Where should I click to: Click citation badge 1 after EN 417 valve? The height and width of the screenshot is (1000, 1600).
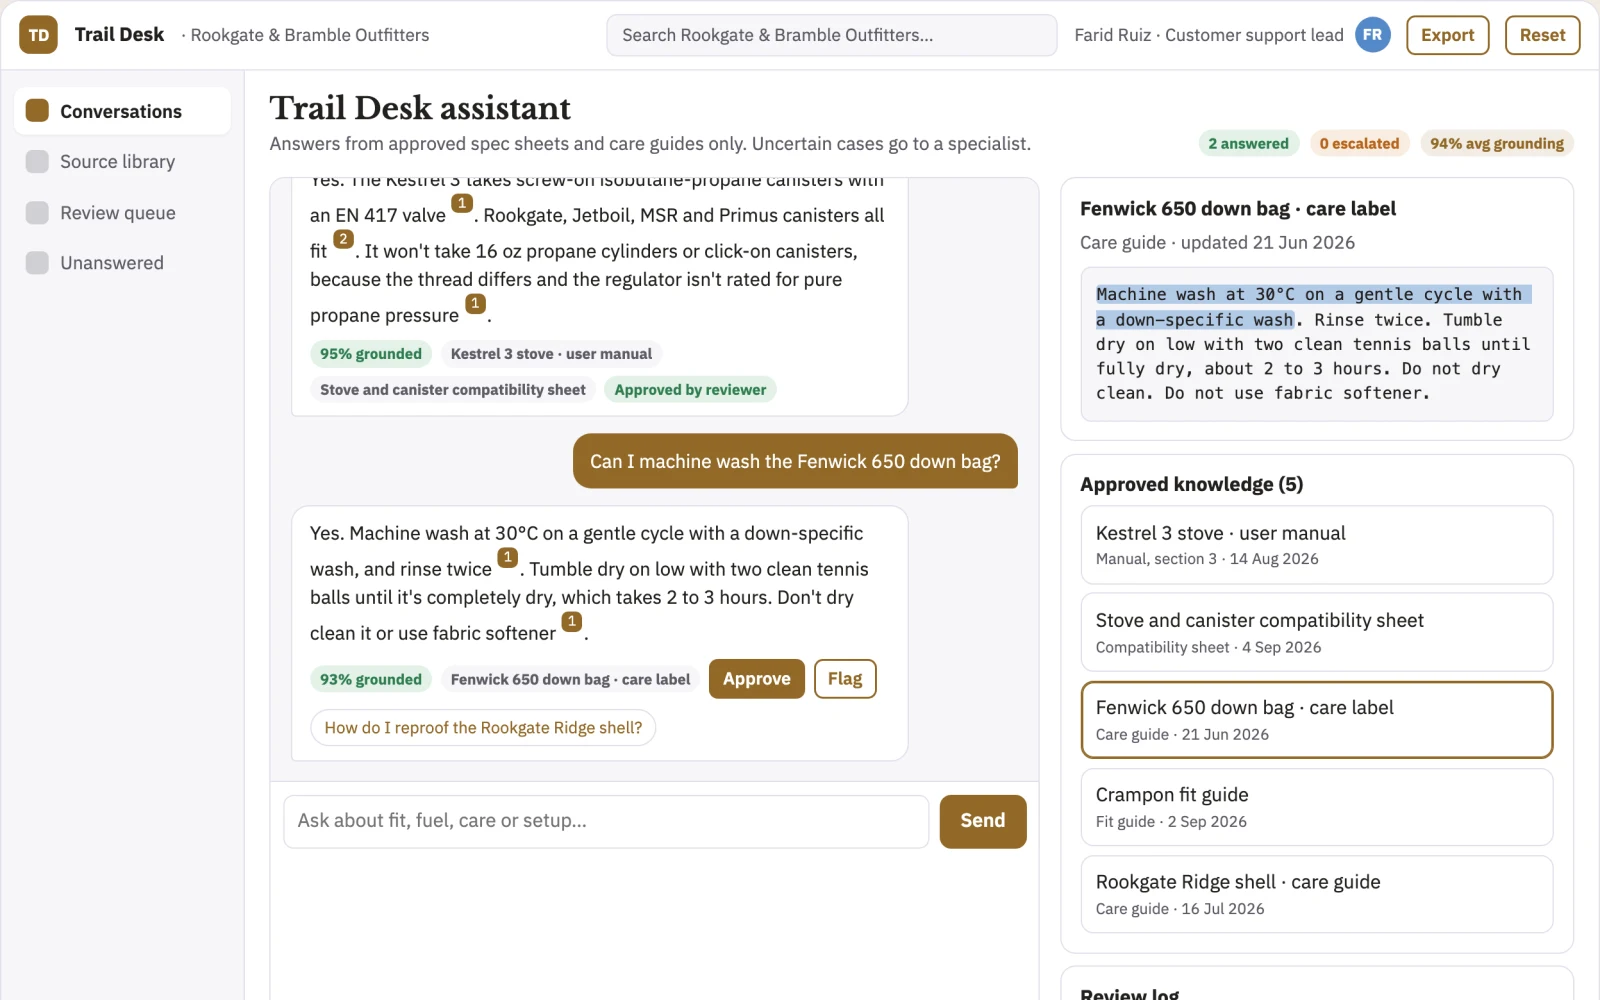[x=462, y=203]
